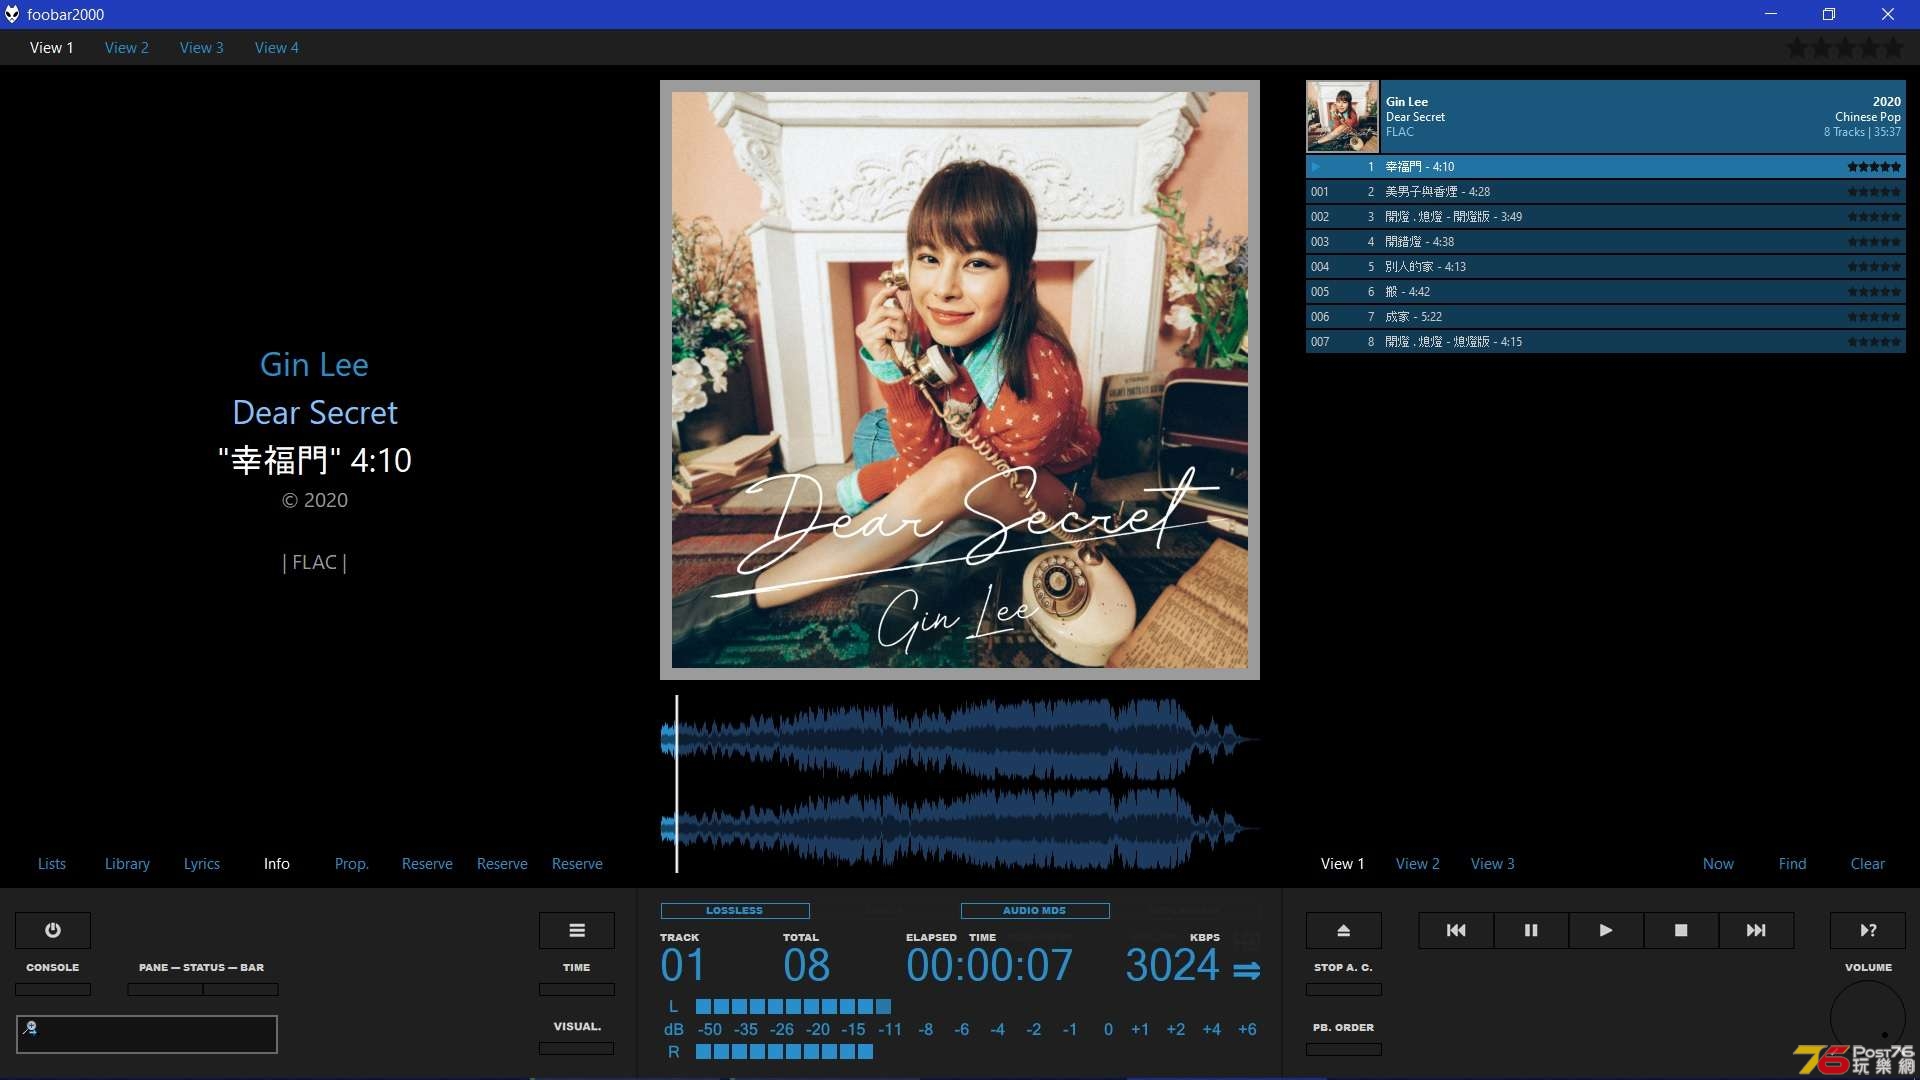Click the LOSSLESS indicator box

[735, 911]
